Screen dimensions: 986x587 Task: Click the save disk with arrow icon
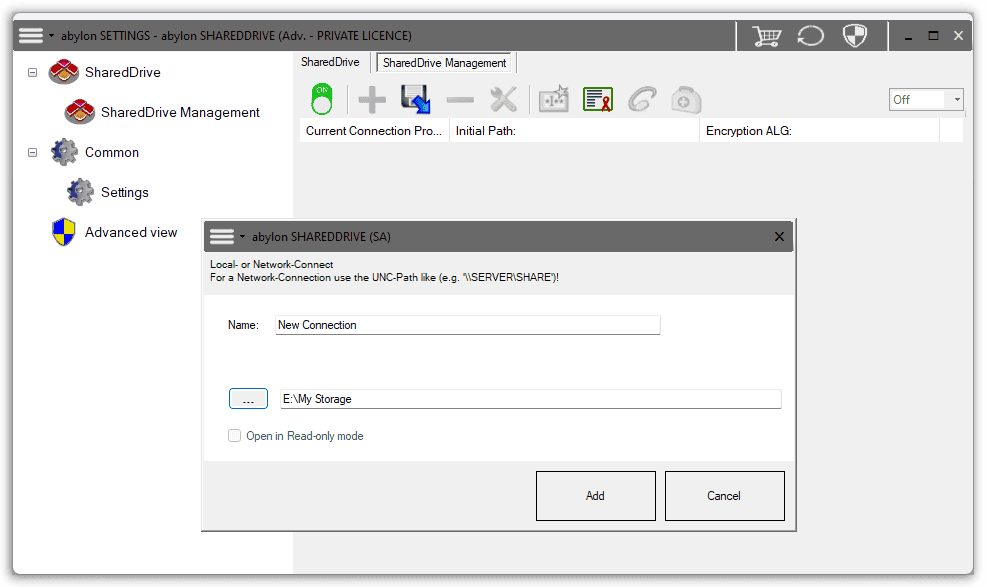[416, 99]
